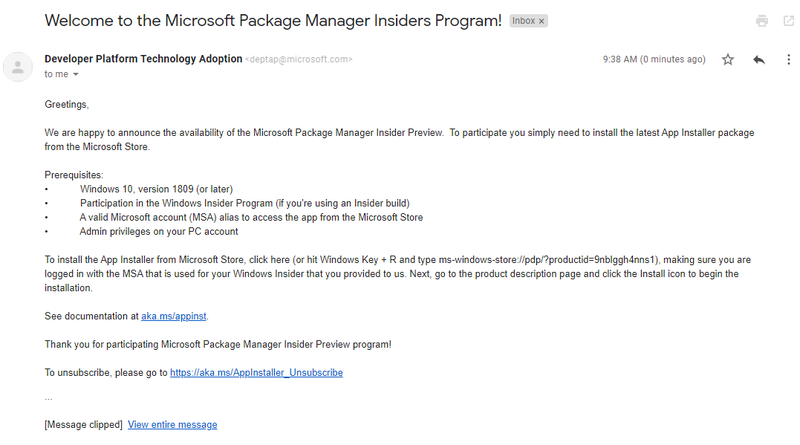Click the sender's avatar picture
The width and height of the screenshot is (800, 445).
[x=18, y=67]
